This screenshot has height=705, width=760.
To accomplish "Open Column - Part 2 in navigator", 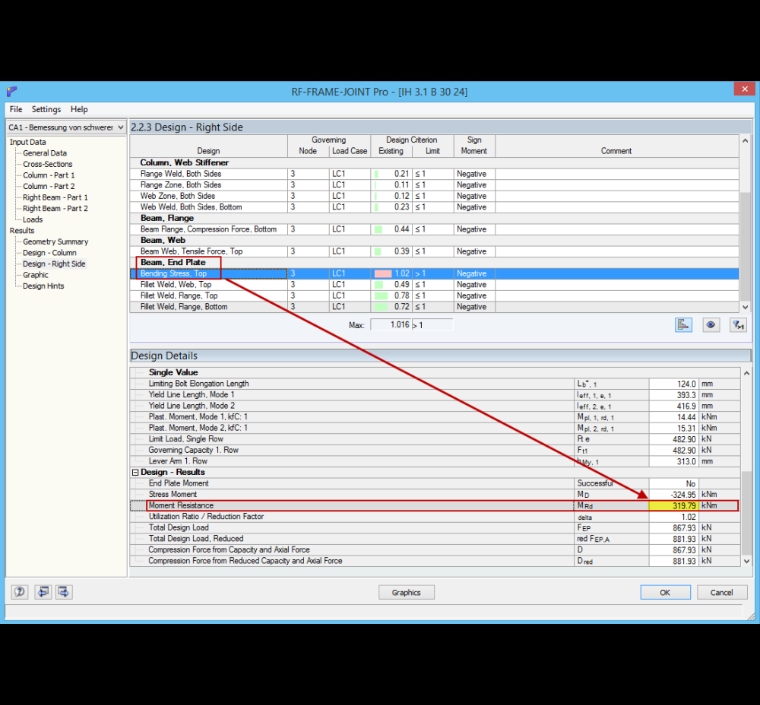I will click(48, 186).
